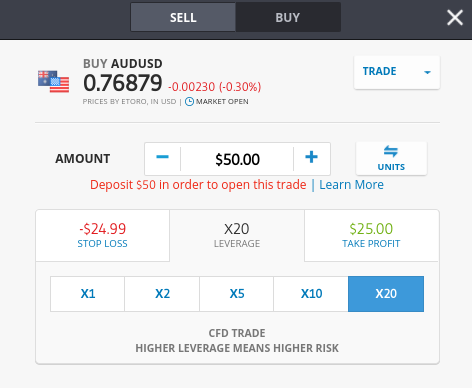Switch to the BUY tab
The width and height of the screenshot is (472, 388).
288,17
